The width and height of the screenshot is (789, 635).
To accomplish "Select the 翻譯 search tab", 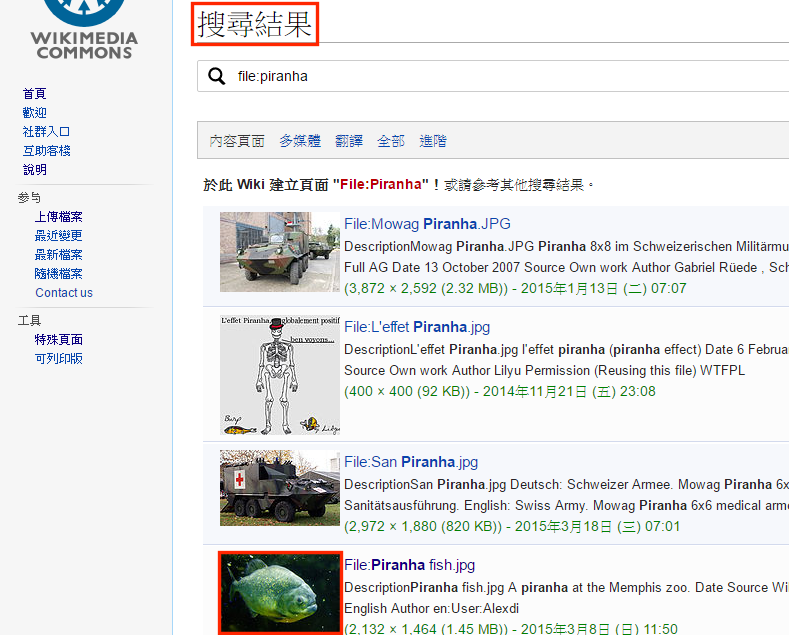I will pyautogui.click(x=349, y=141).
